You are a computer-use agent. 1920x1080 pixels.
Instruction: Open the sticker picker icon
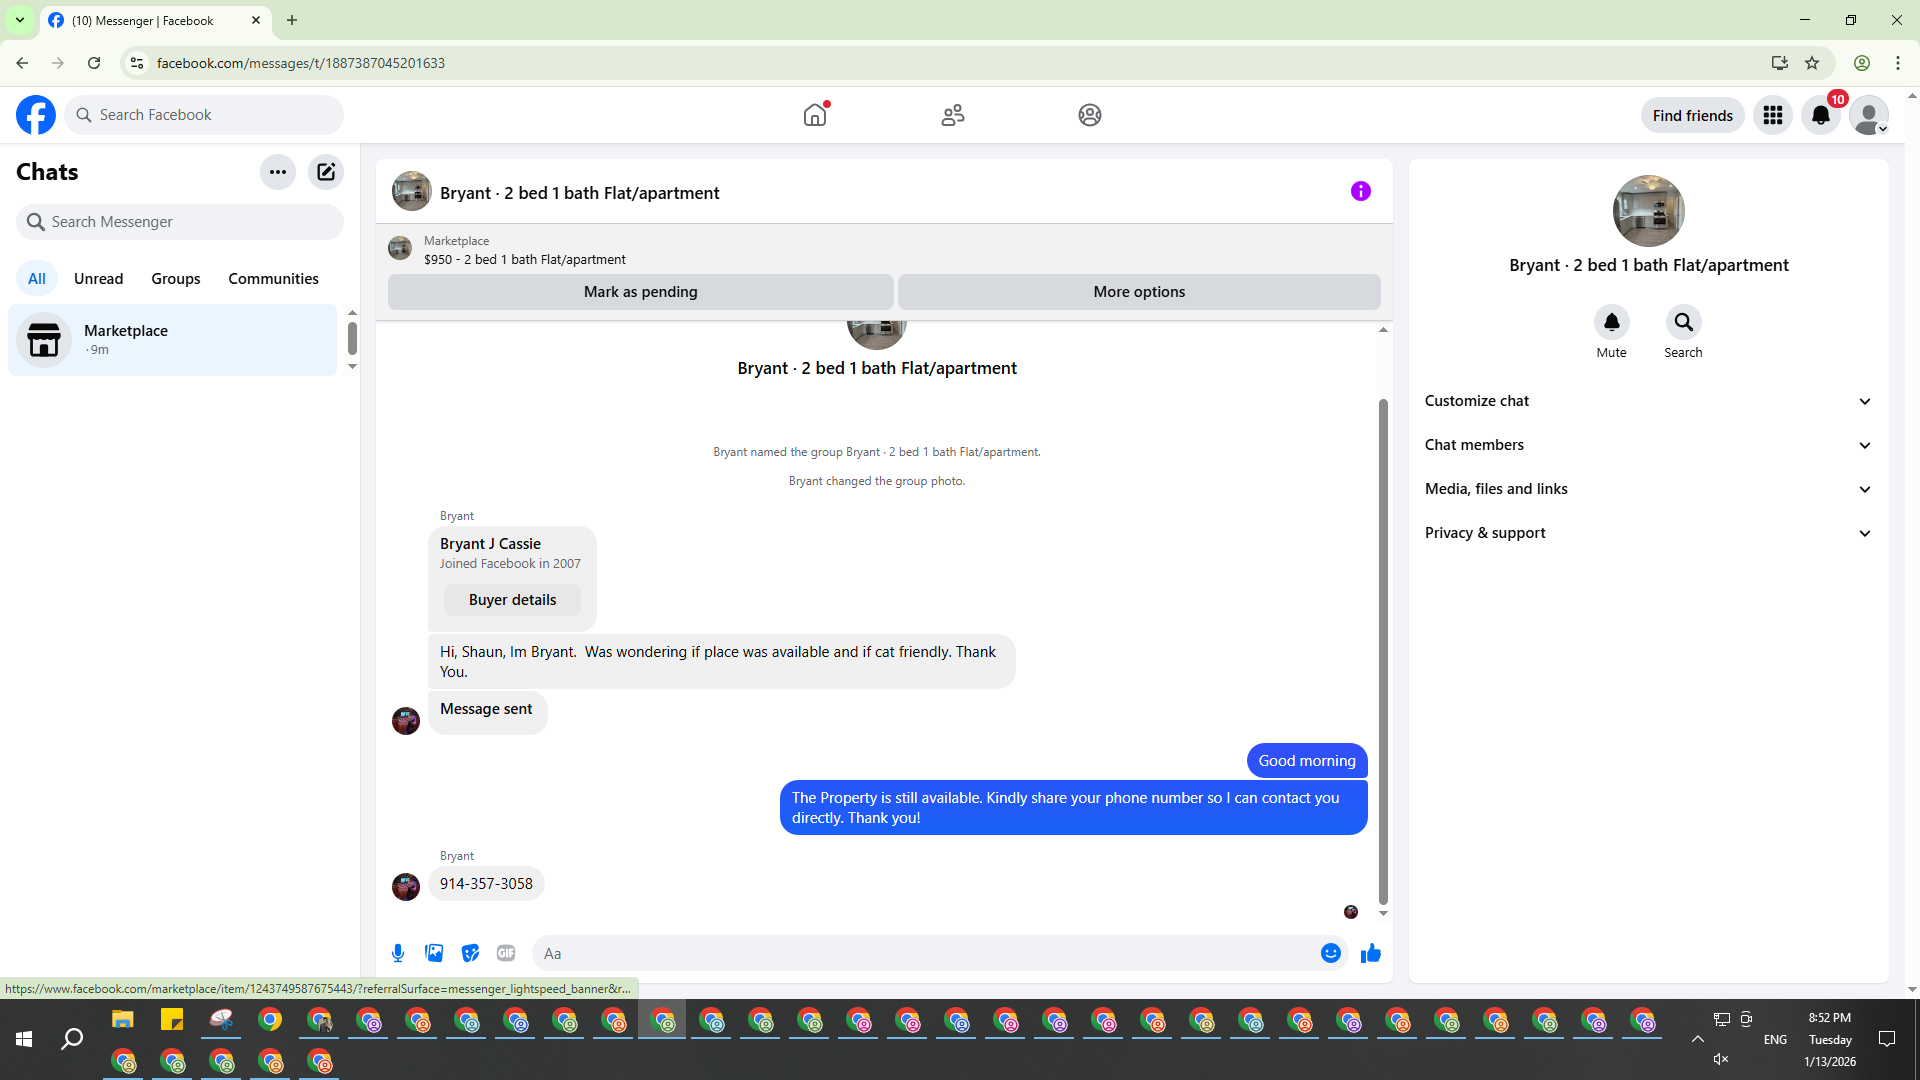(470, 953)
